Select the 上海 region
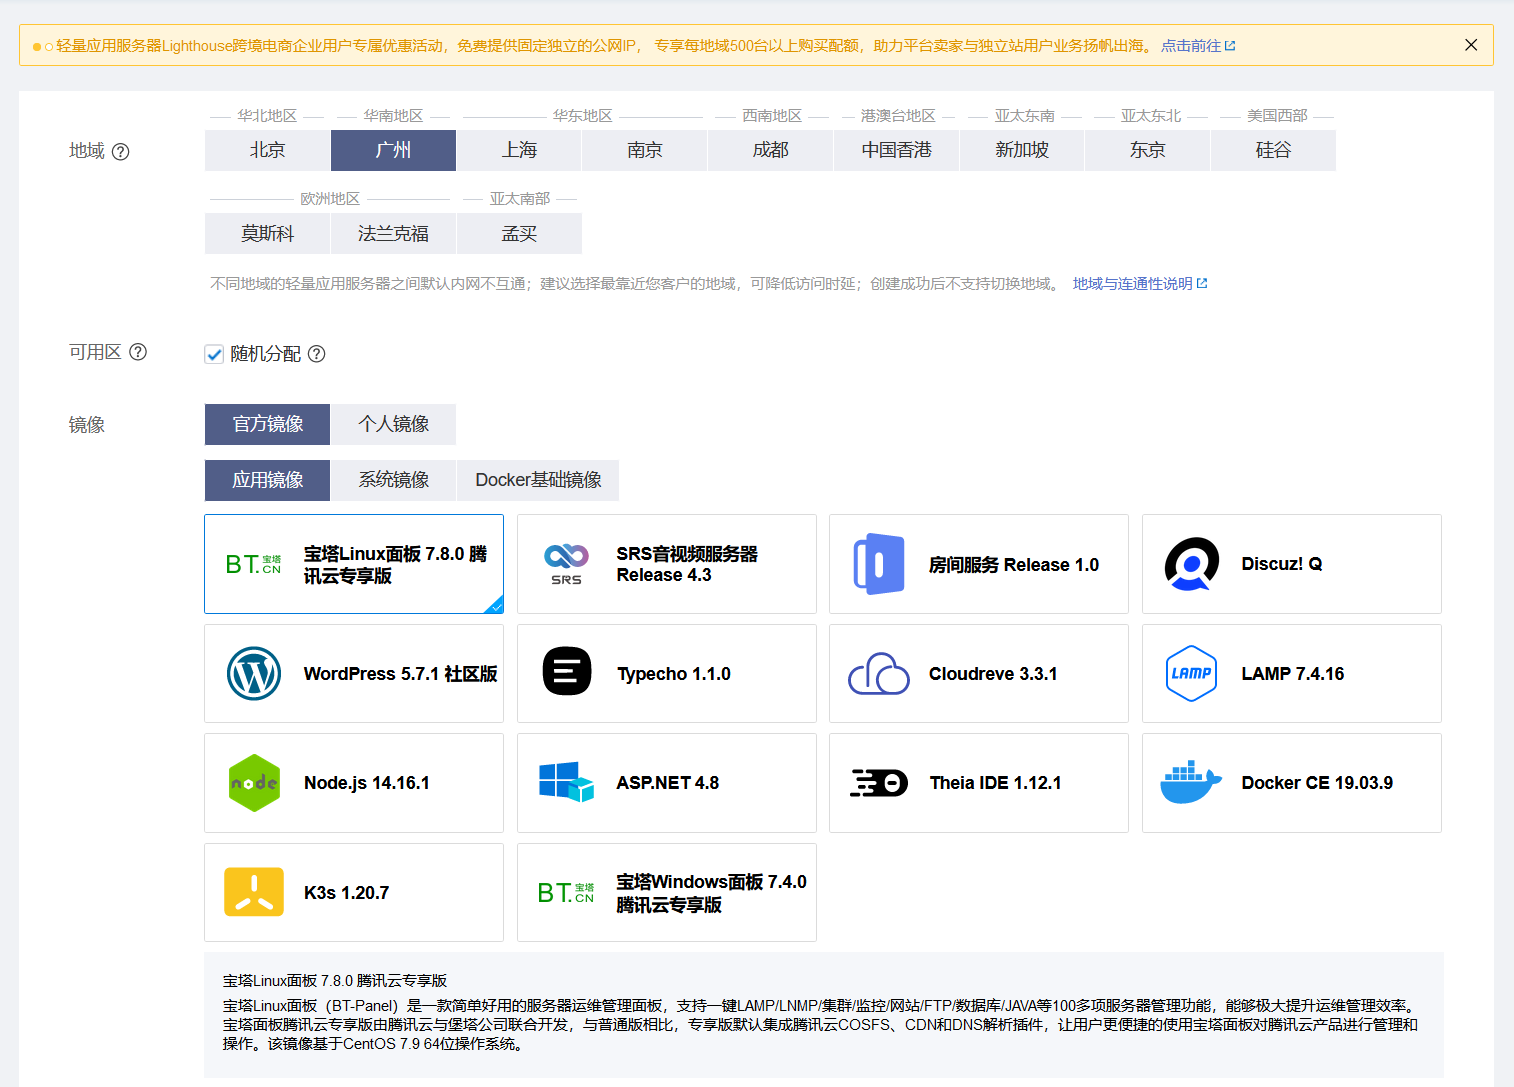 pyautogui.click(x=520, y=150)
